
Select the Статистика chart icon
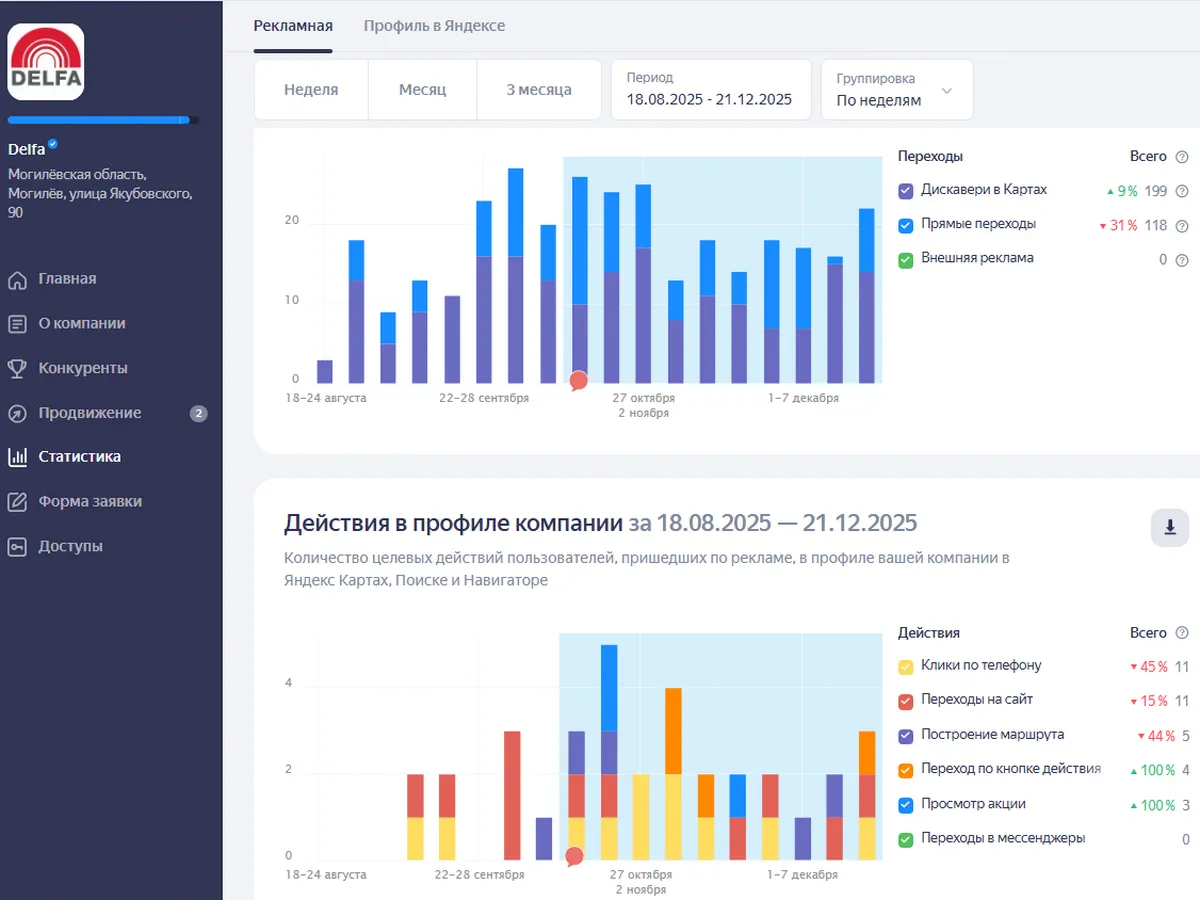tap(17, 457)
